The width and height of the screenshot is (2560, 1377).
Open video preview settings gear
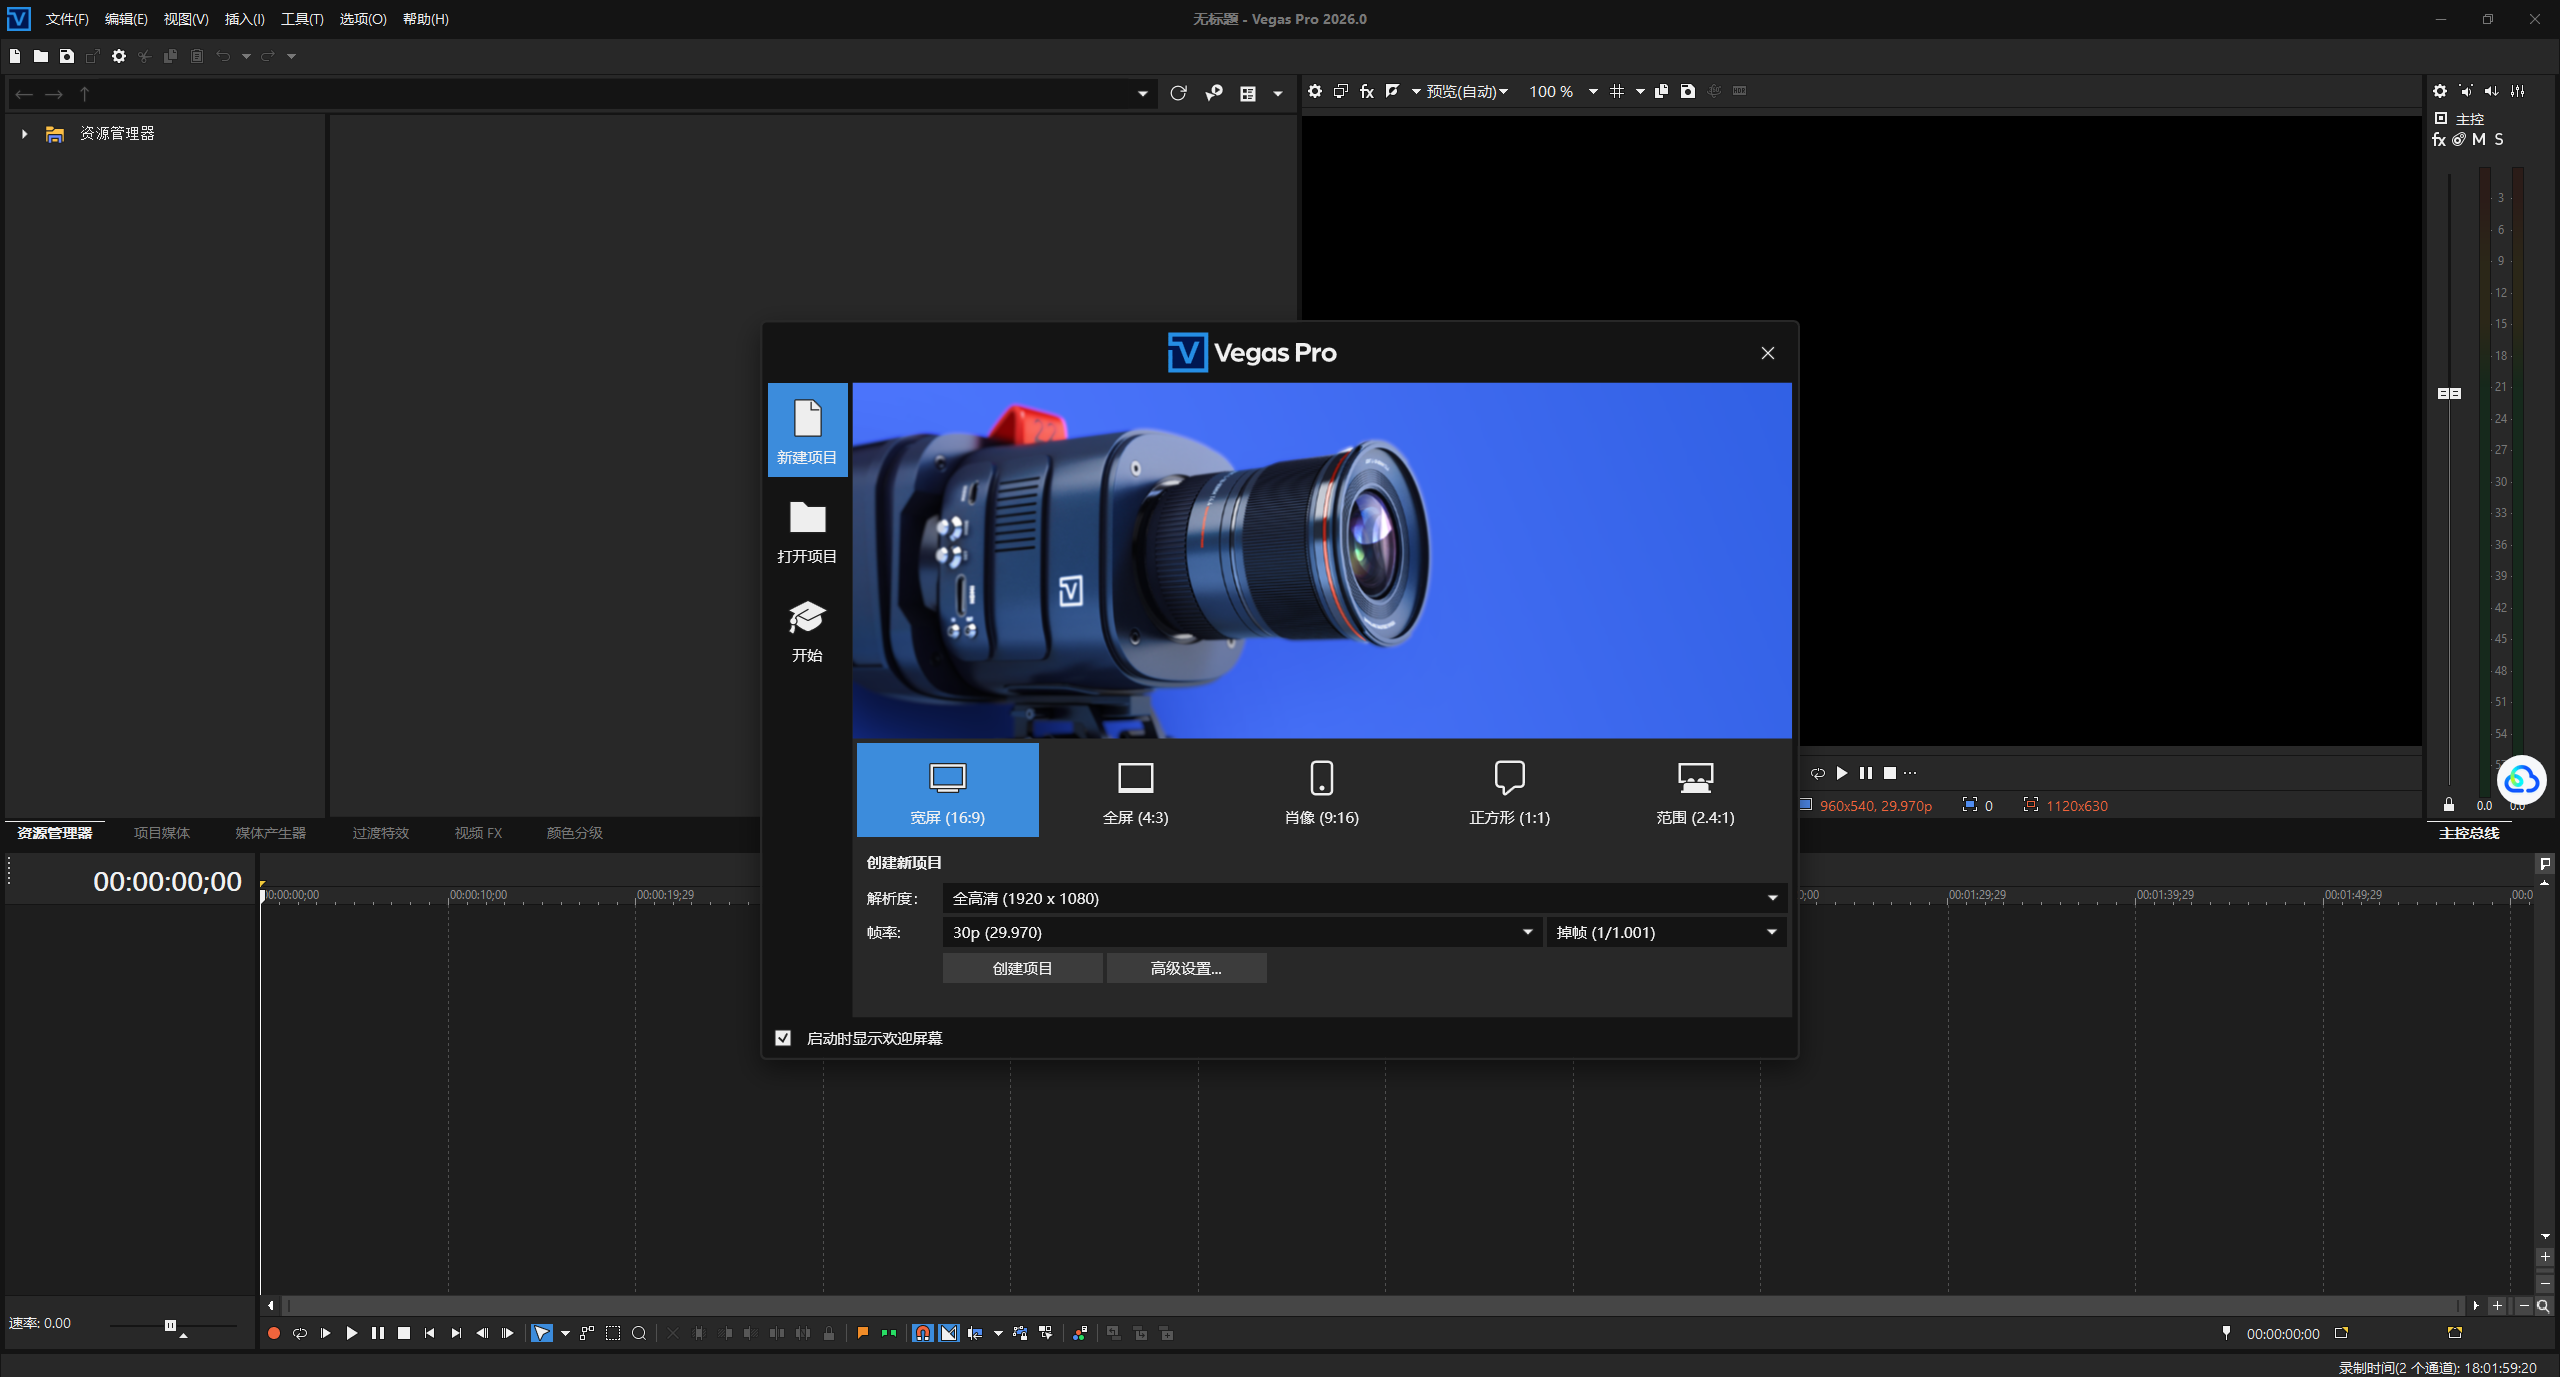pyautogui.click(x=1315, y=91)
